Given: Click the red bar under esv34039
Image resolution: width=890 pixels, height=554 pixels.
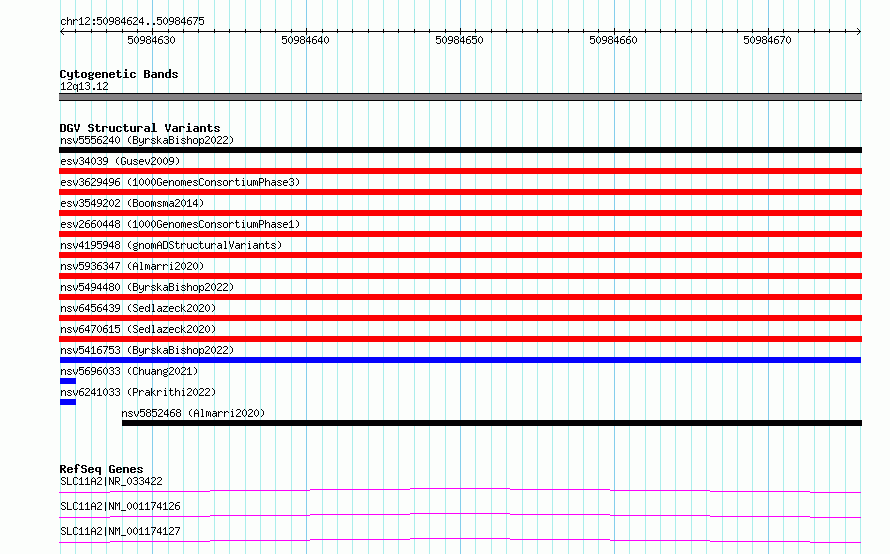Looking at the screenshot, I should click(x=460, y=171).
